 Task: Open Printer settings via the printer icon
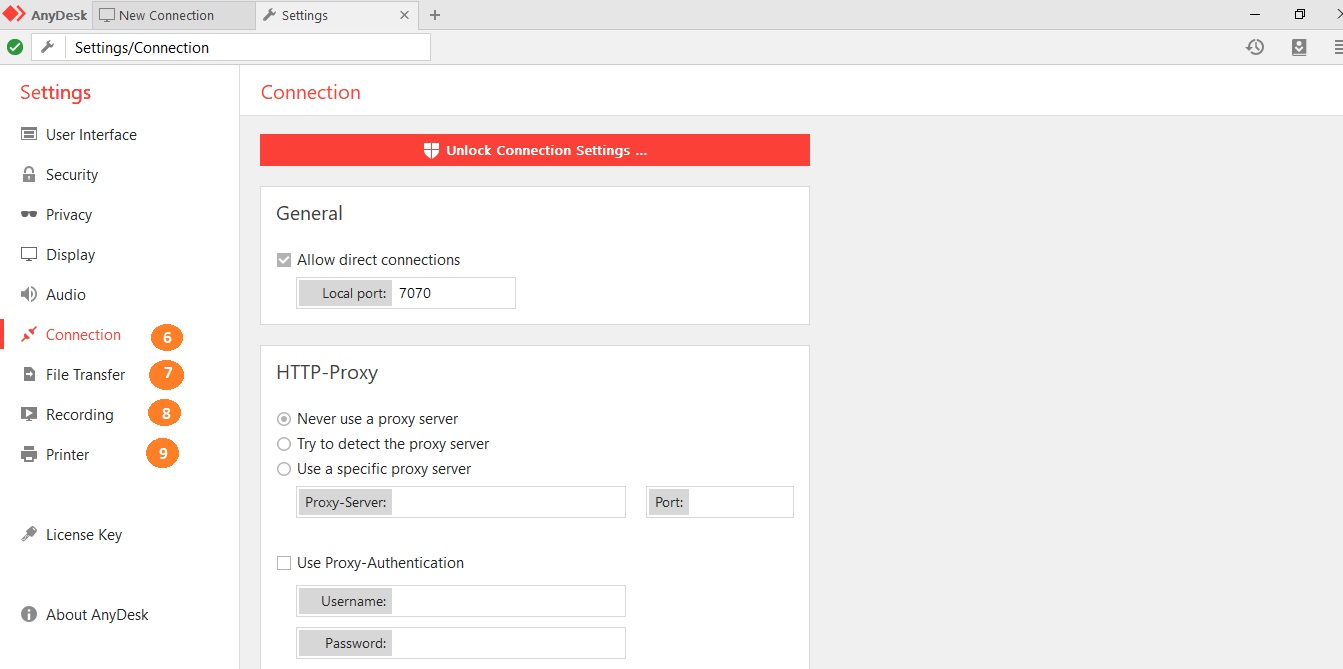pos(29,455)
